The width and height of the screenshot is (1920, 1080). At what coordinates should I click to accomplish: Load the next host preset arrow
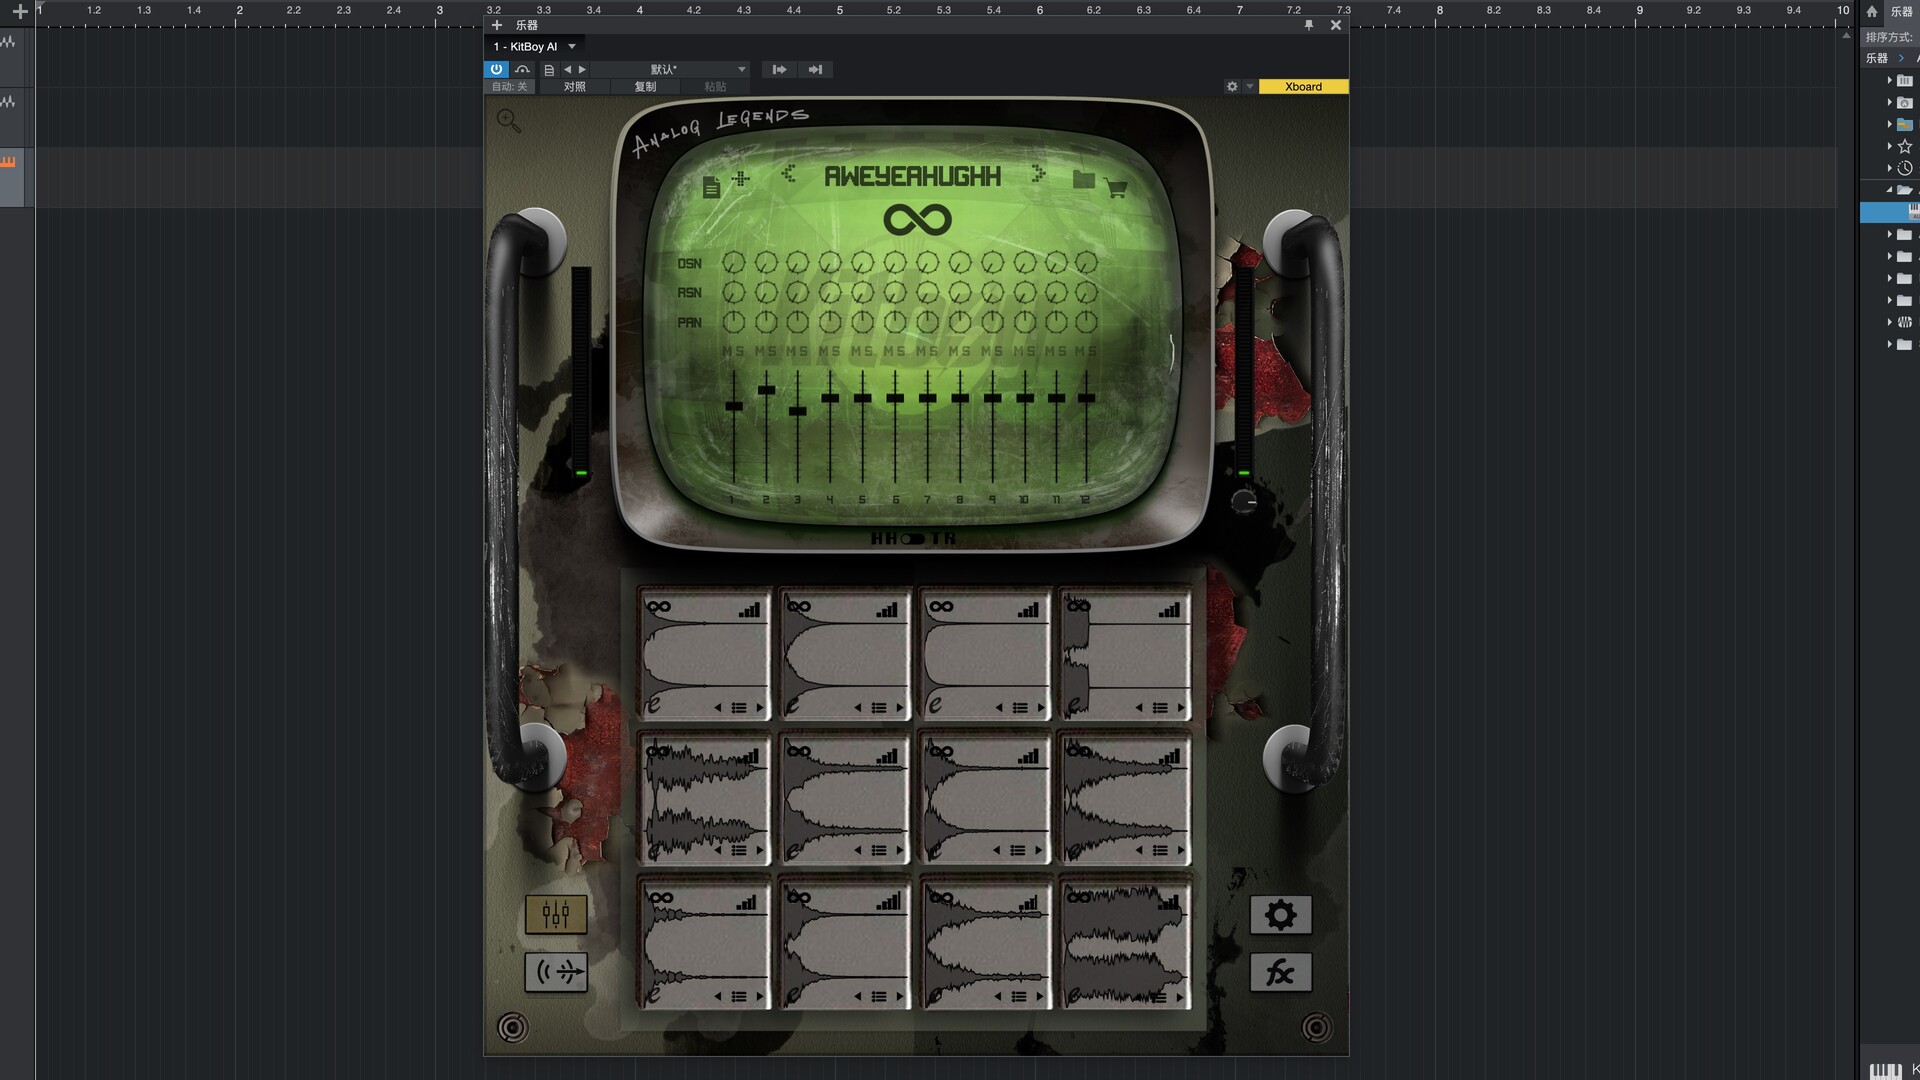tap(582, 69)
